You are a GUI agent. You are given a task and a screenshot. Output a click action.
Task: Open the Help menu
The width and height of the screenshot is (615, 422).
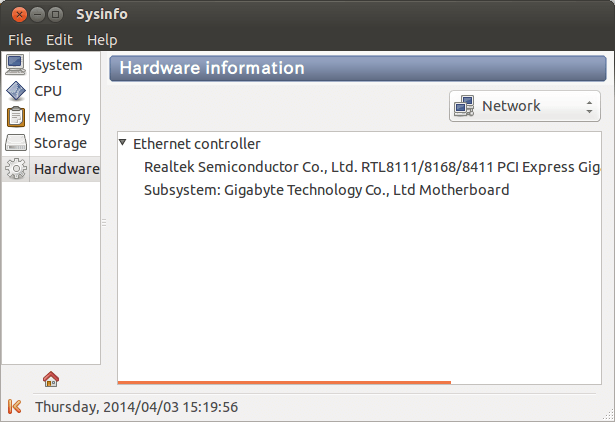(x=102, y=40)
